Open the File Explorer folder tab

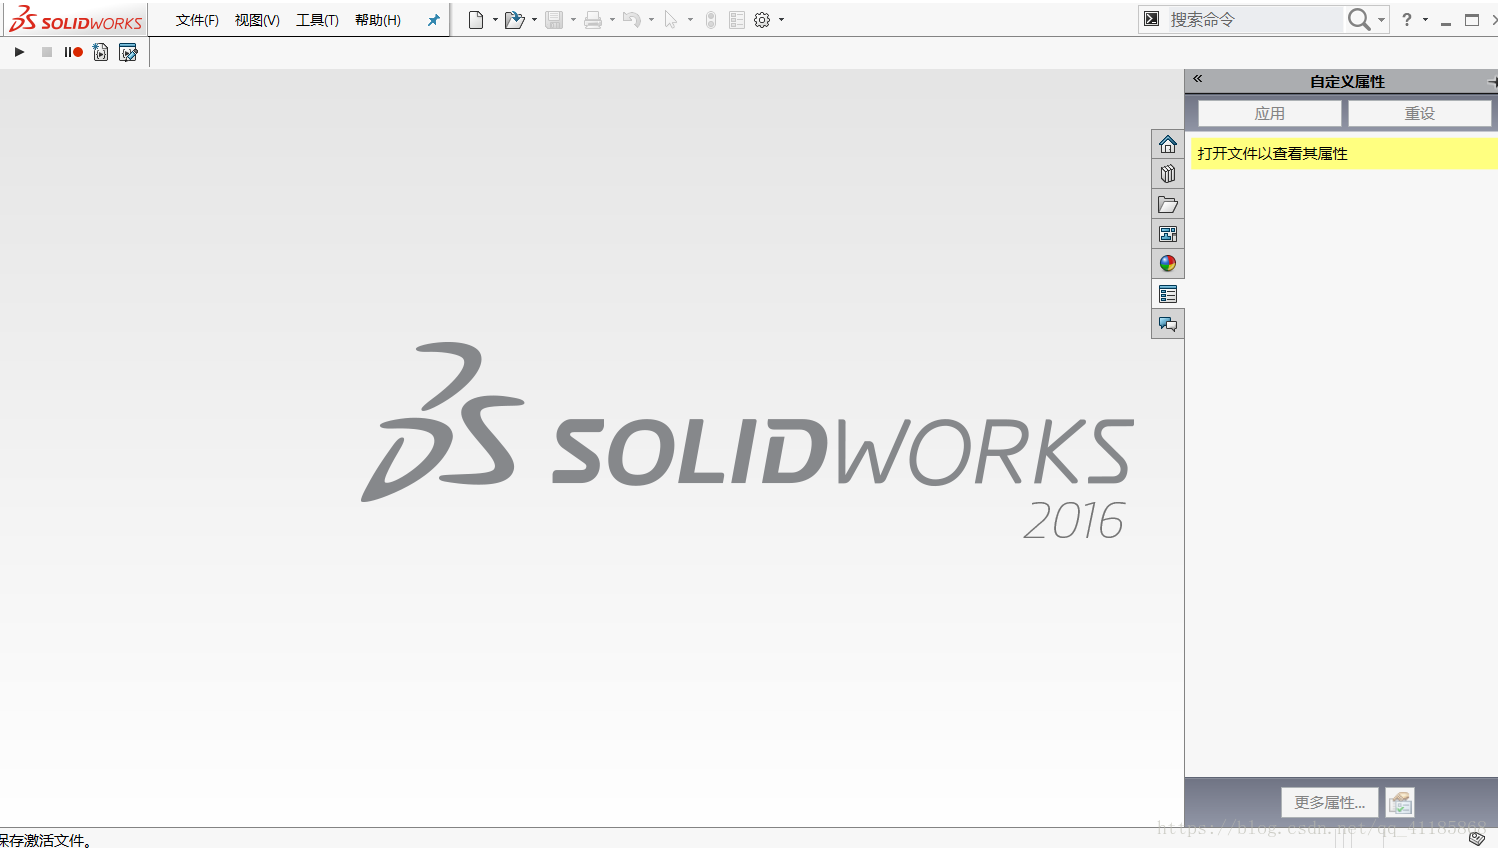click(1168, 204)
